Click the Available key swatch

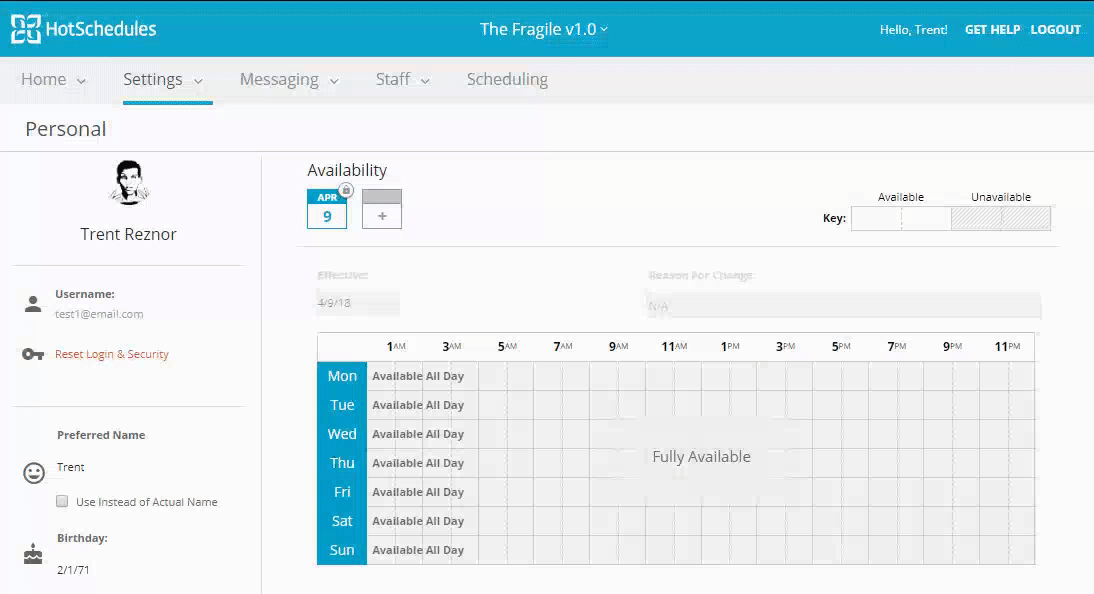coord(901,218)
